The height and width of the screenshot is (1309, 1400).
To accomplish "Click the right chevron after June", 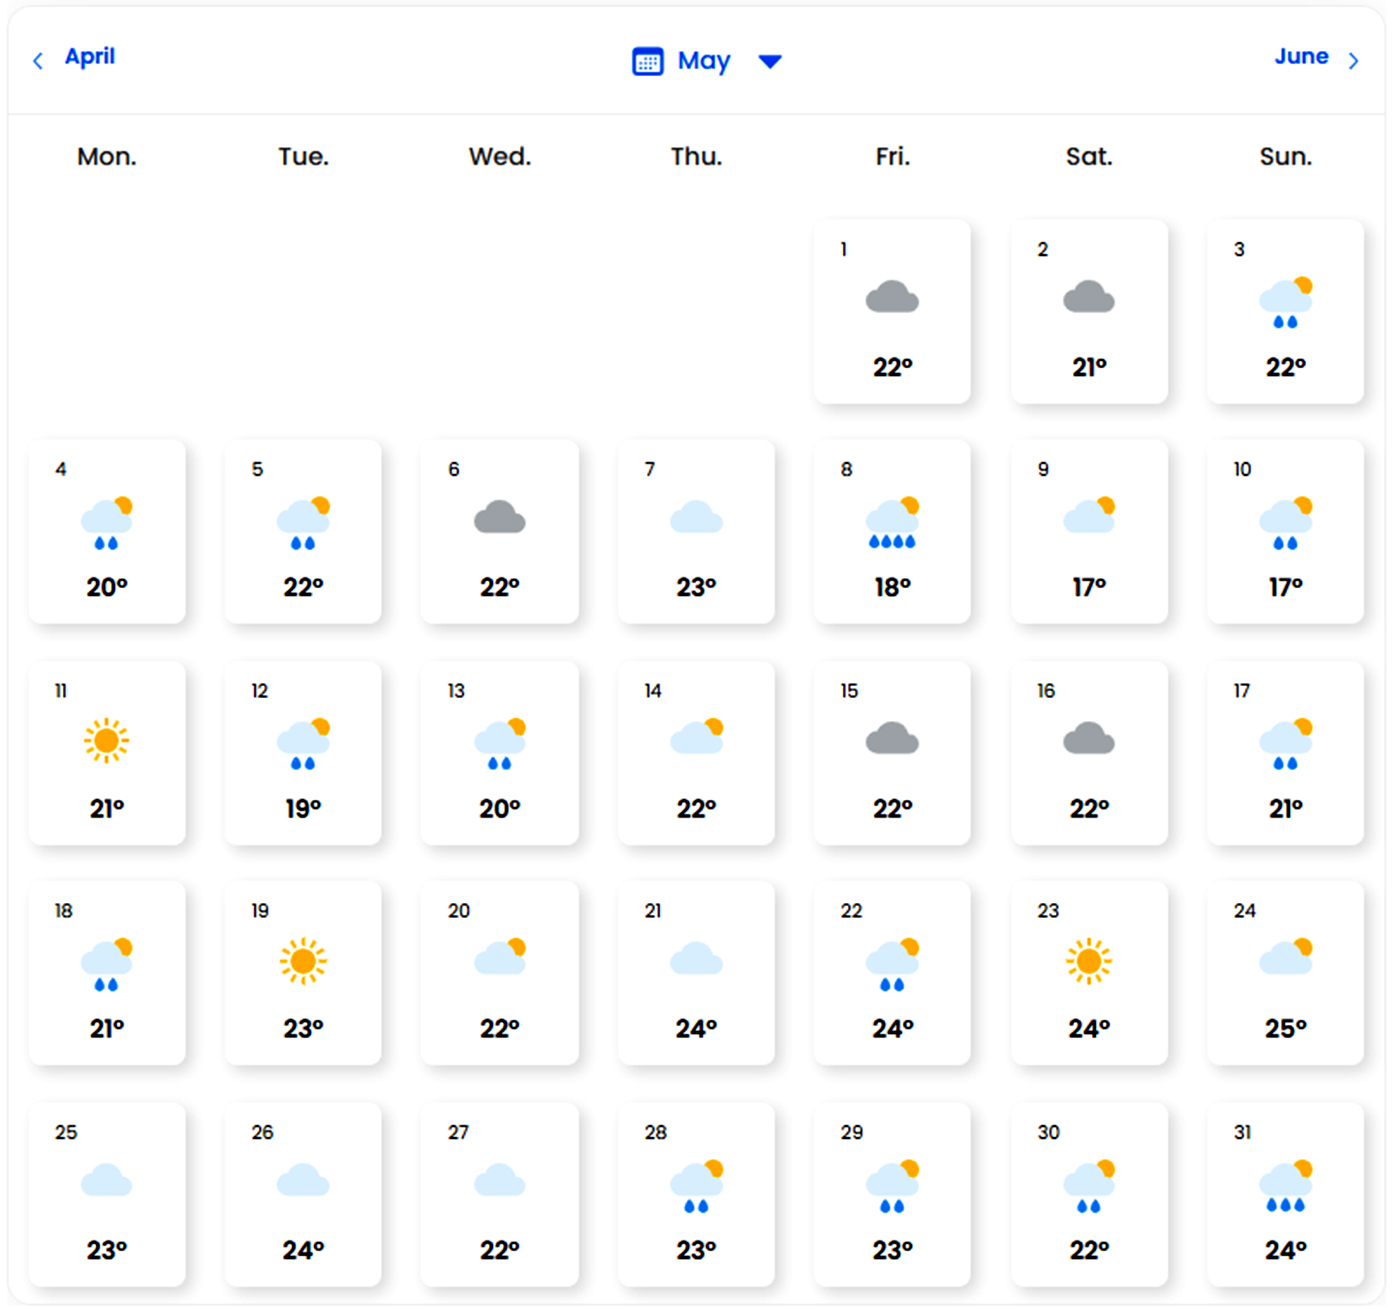I will point(1353,61).
